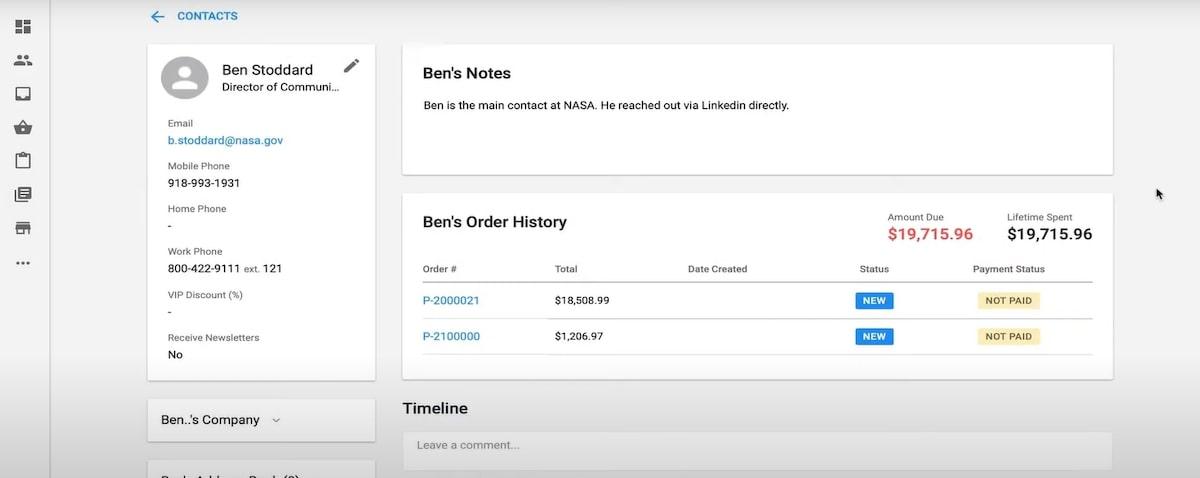
Task: Go back to CONTACTS list
Action: [x=207, y=16]
